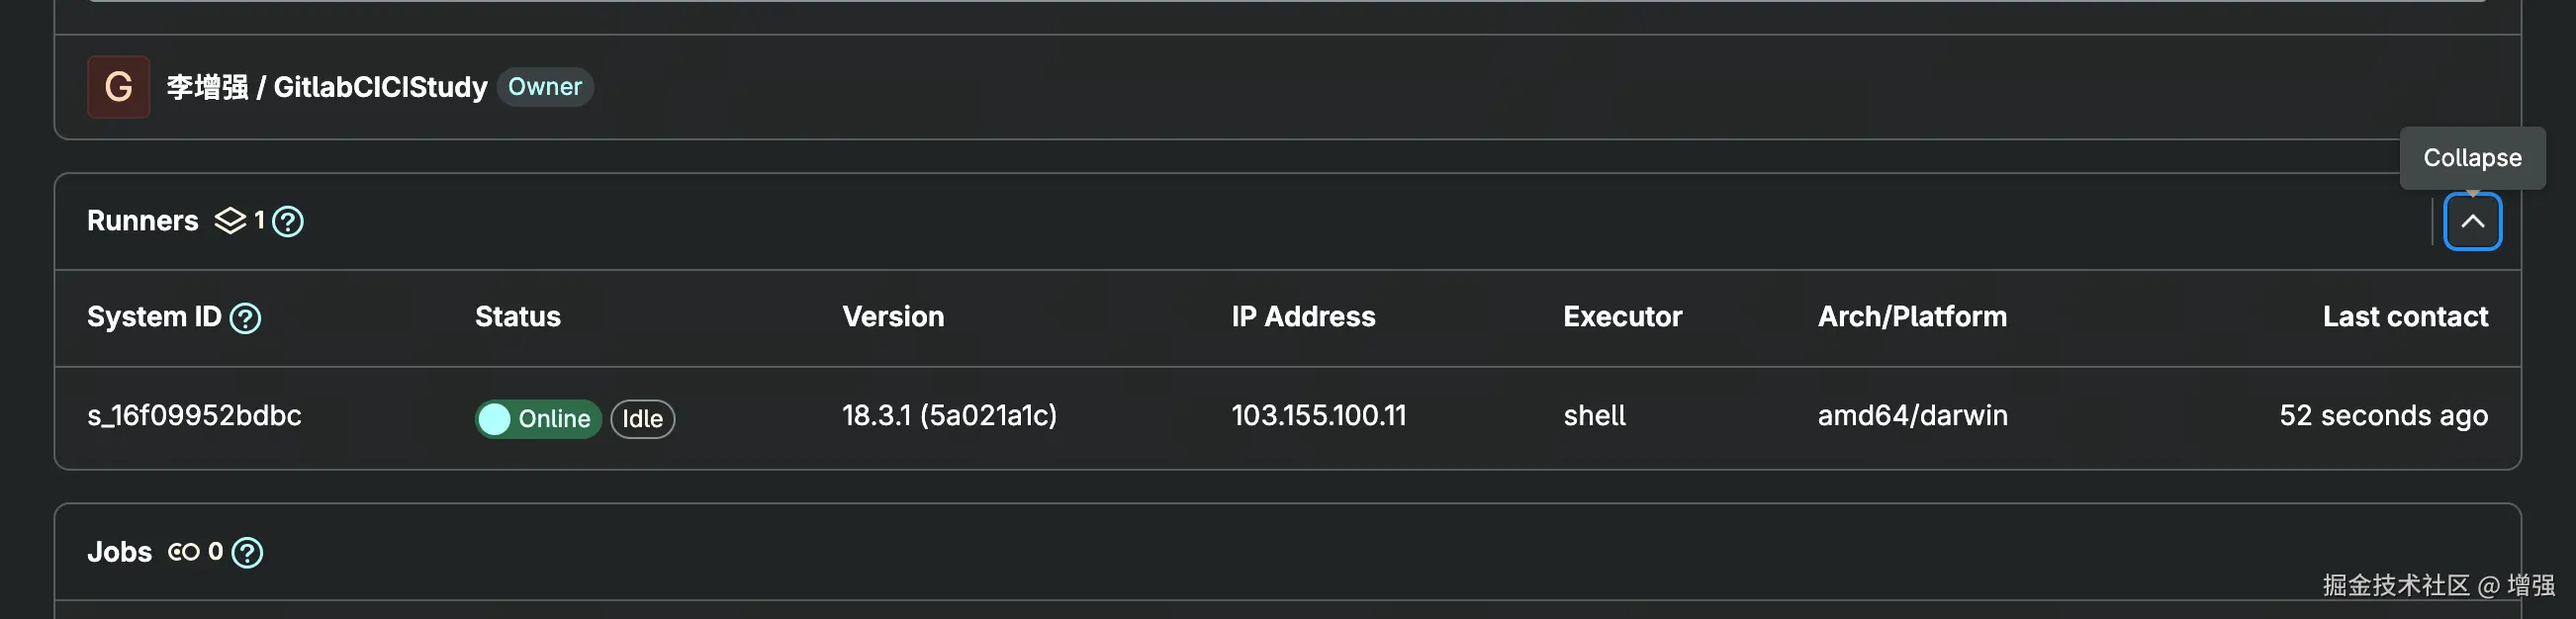Screen dimensions: 2576x619
Task: Click the IP address 103.155.100.11
Action: pos(1318,415)
